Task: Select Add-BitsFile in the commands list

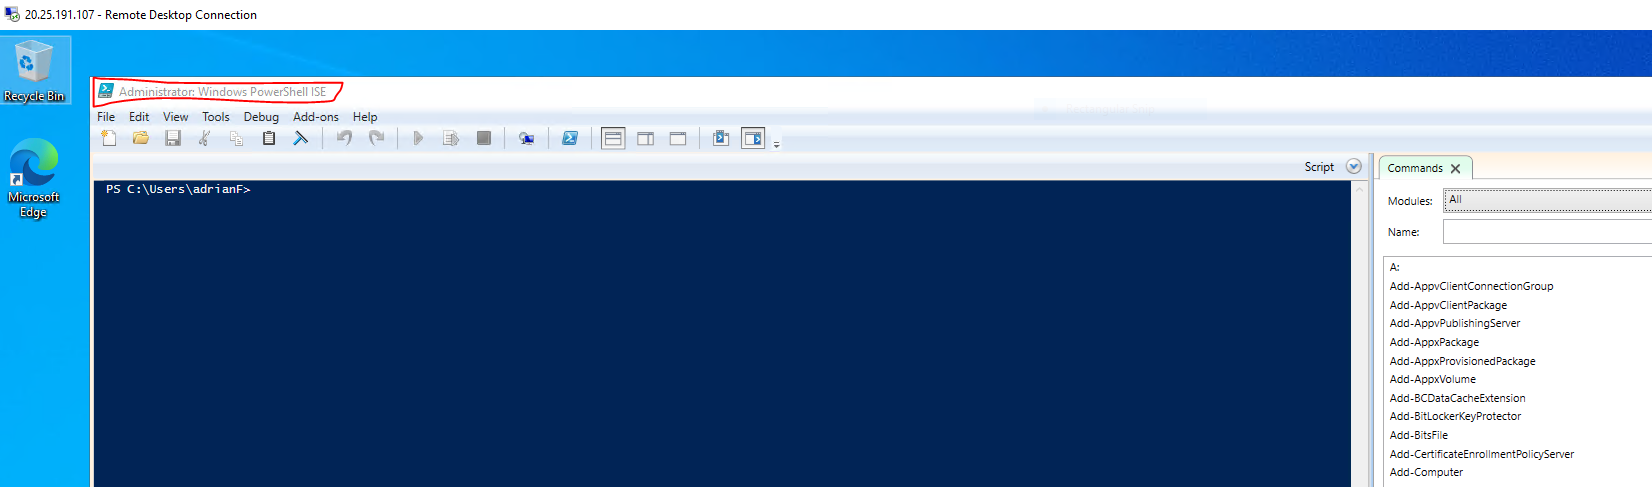Action: (x=1418, y=435)
